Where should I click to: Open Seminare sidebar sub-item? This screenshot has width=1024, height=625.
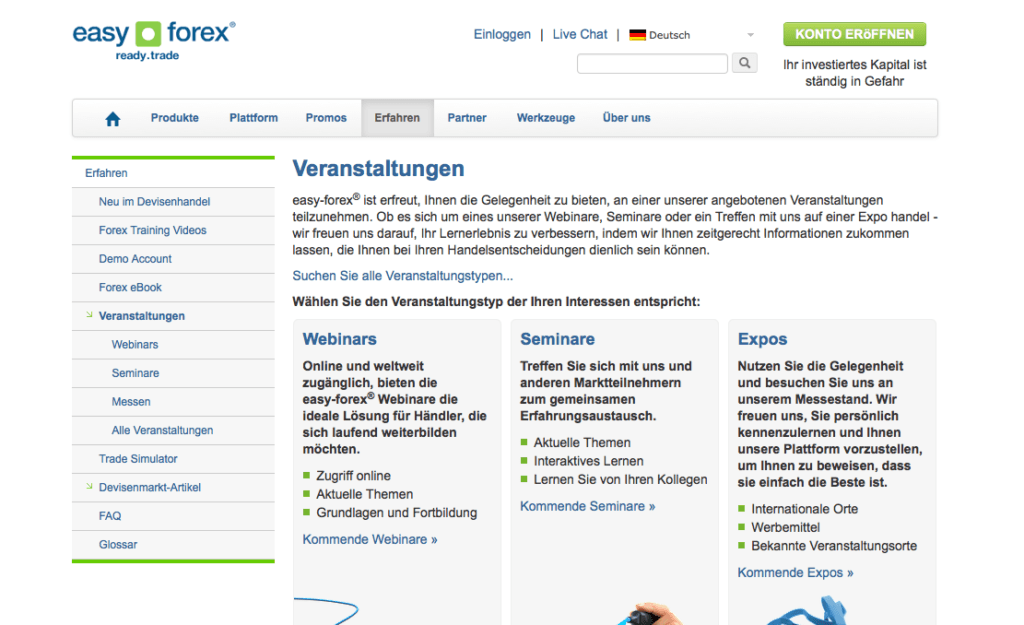[x=135, y=373]
